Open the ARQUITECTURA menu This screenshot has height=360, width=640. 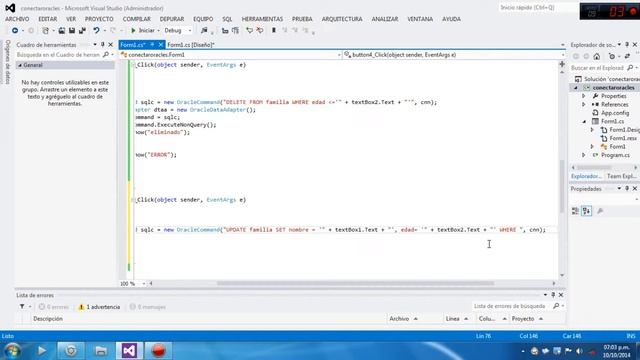342,19
